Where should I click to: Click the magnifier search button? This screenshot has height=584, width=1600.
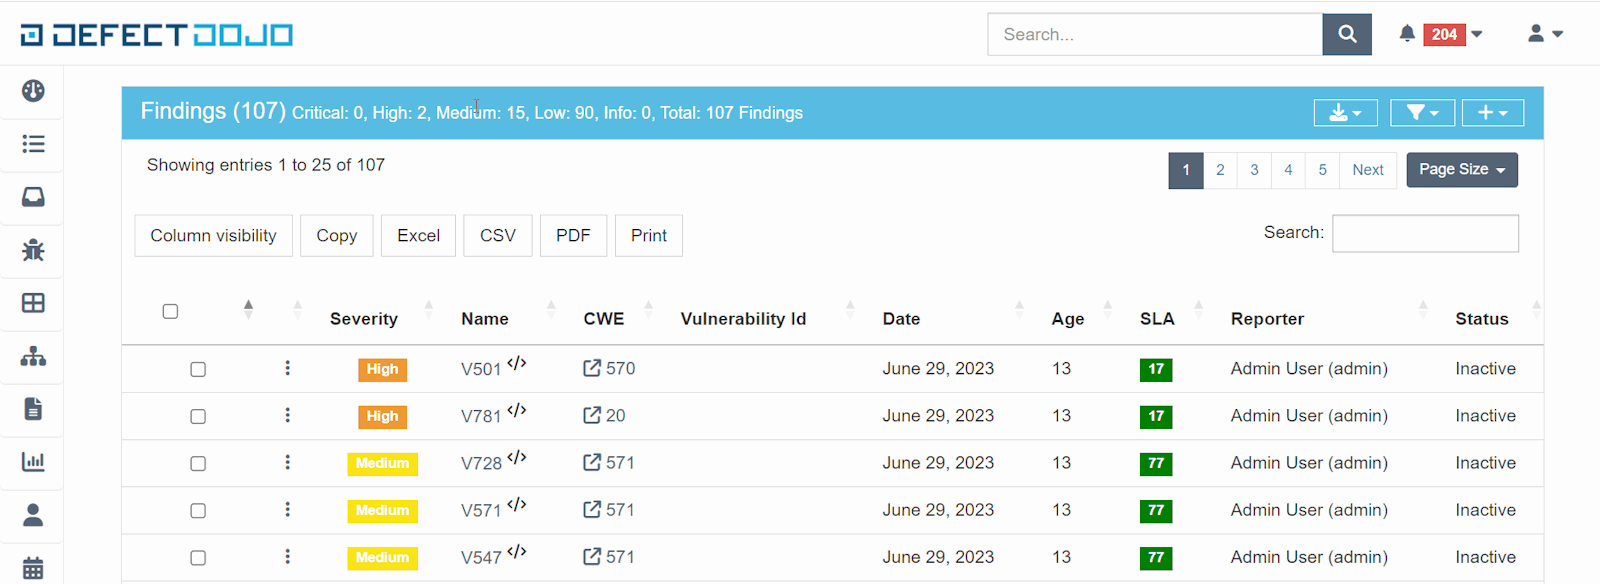coord(1347,34)
